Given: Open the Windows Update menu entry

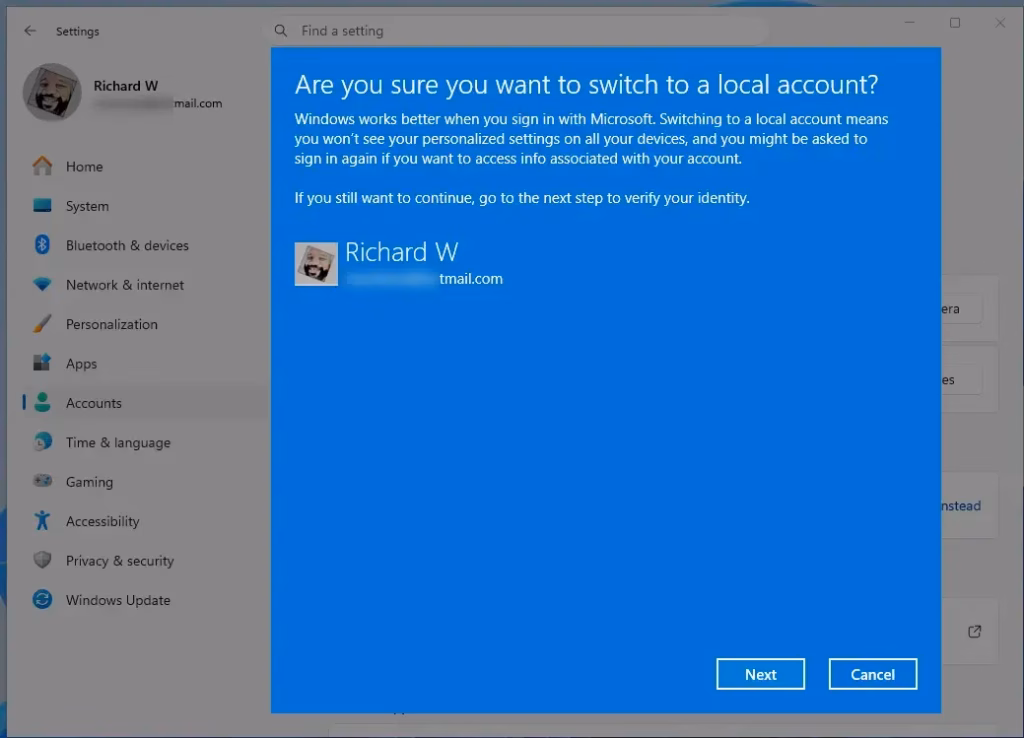Looking at the screenshot, I should point(118,600).
